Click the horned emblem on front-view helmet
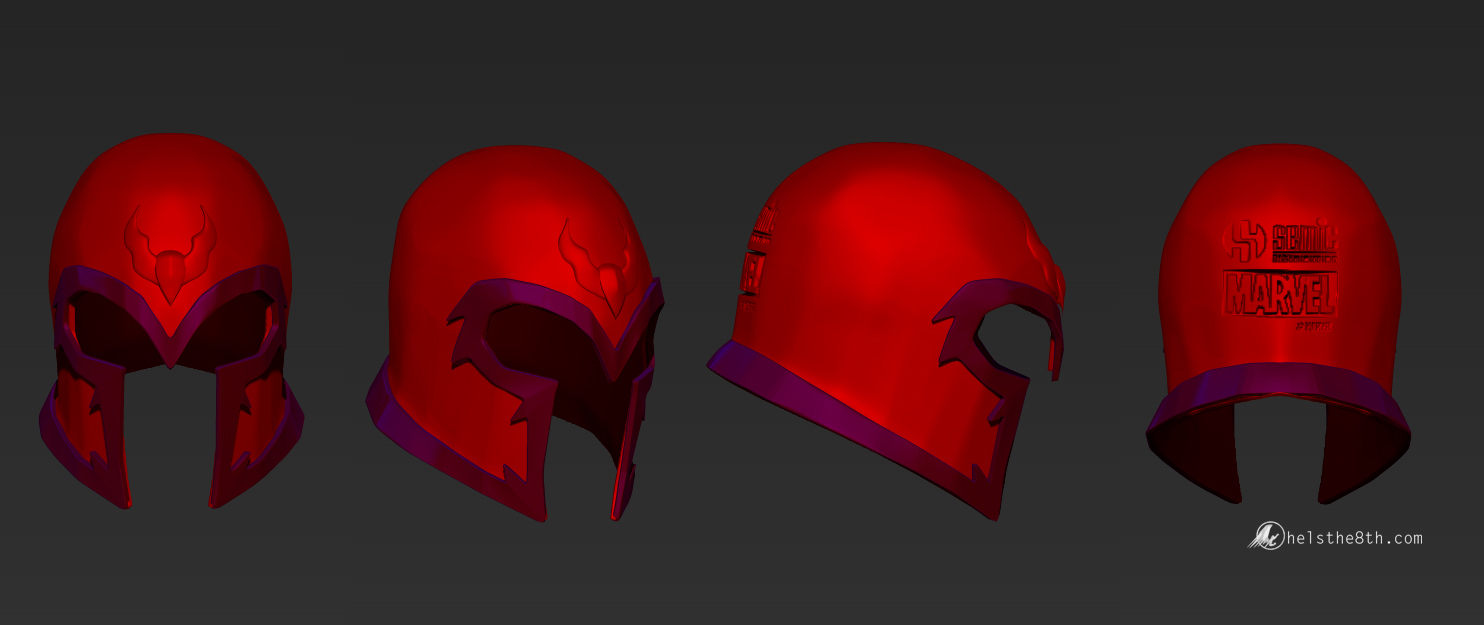Viewport: 1484px width, 625px height. coord(170,254)
